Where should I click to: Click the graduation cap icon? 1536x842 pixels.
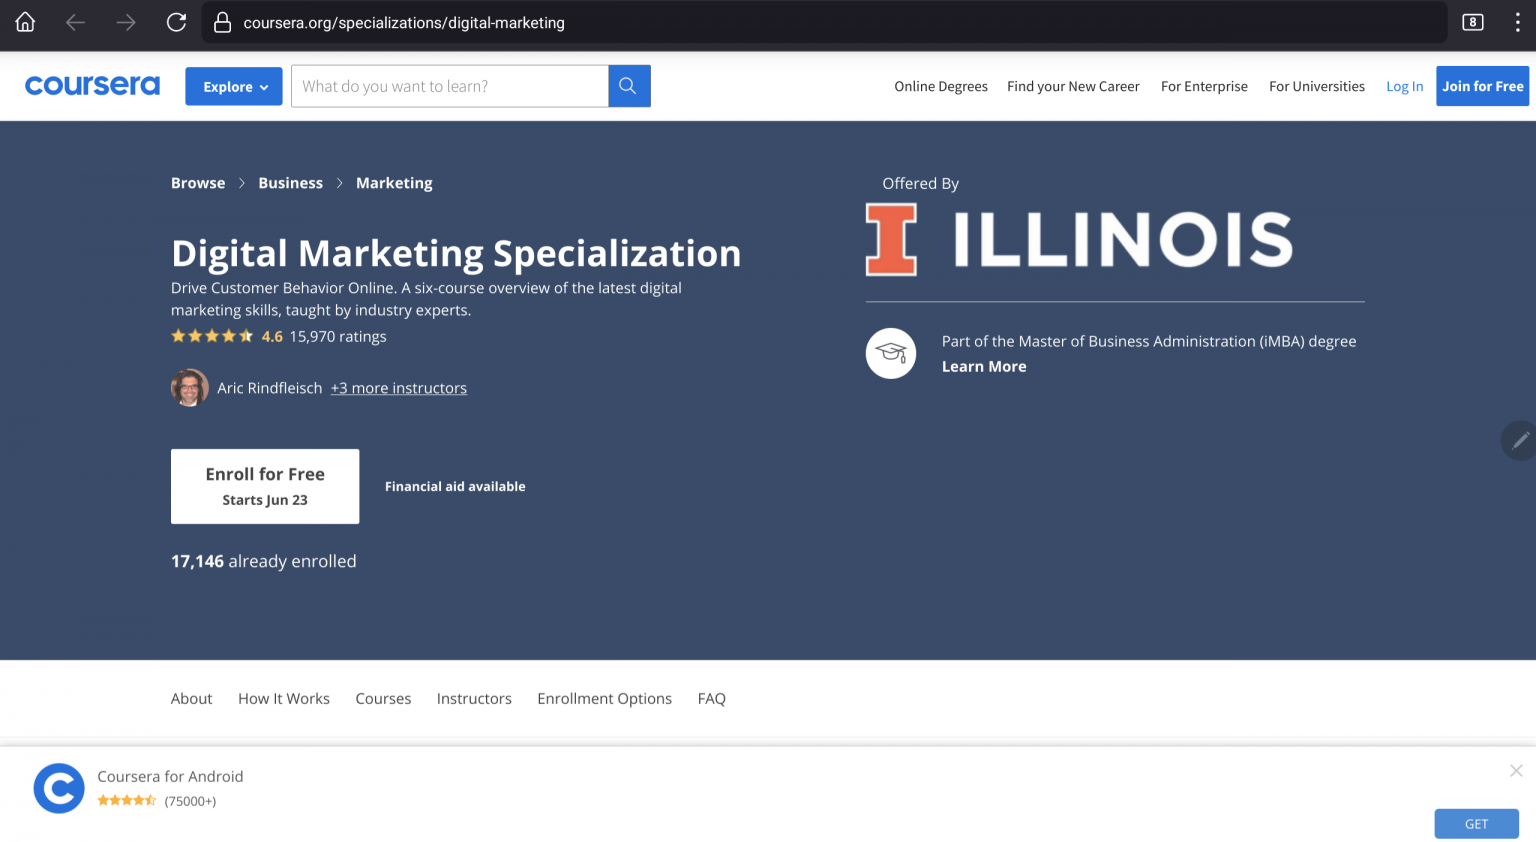(x=890, y=353)
